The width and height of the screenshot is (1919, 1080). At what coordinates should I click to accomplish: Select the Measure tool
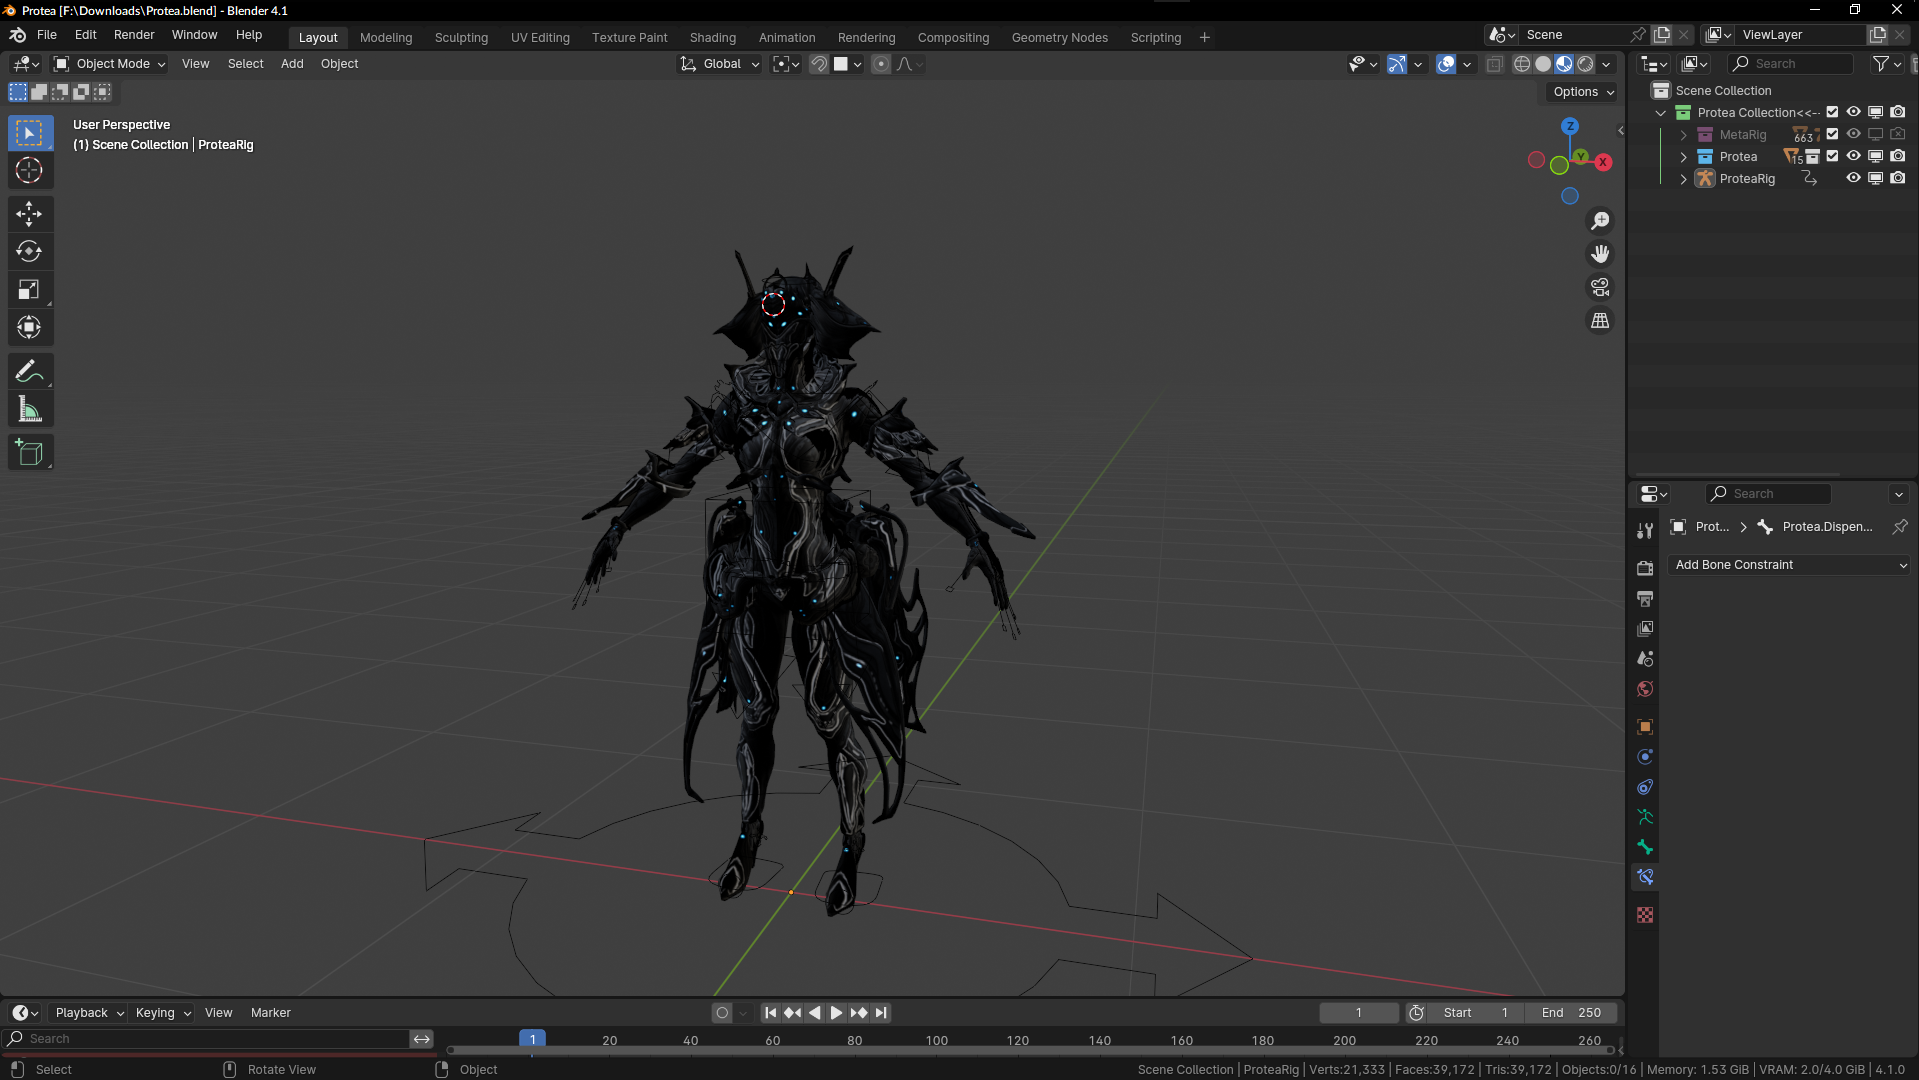click(x=29, y=409)
